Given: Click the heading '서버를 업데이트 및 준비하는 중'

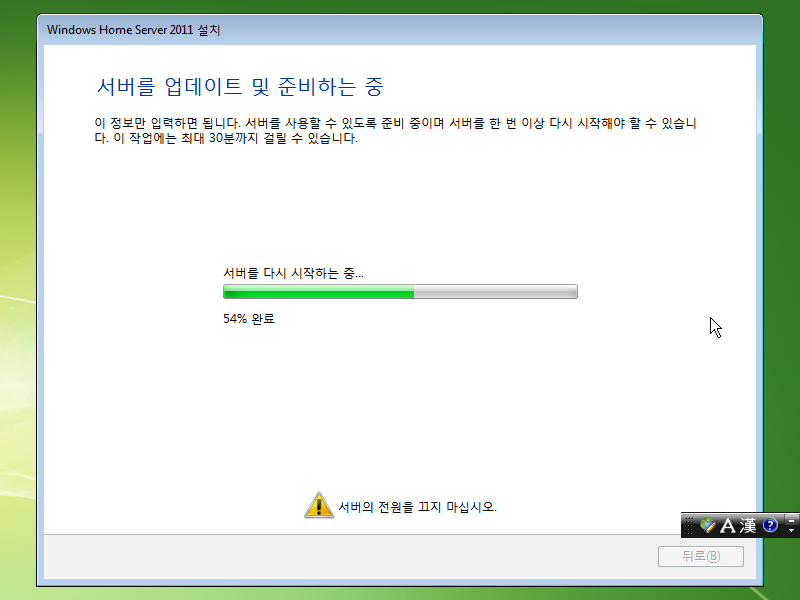Looking at the screenshot, I should pos(240,86).
